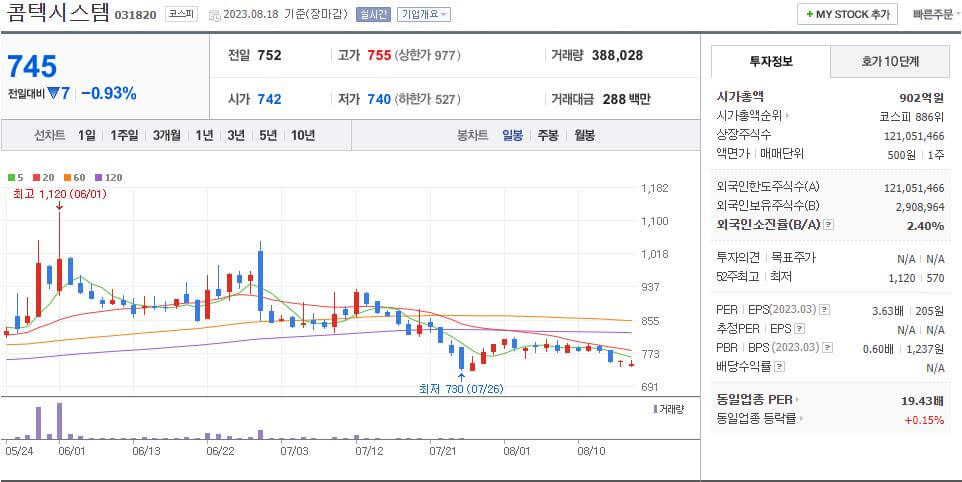Switch to the 호가10단계 tab
Image resolution: width=962 pixels, height=482 pixels.
(890, 61)
